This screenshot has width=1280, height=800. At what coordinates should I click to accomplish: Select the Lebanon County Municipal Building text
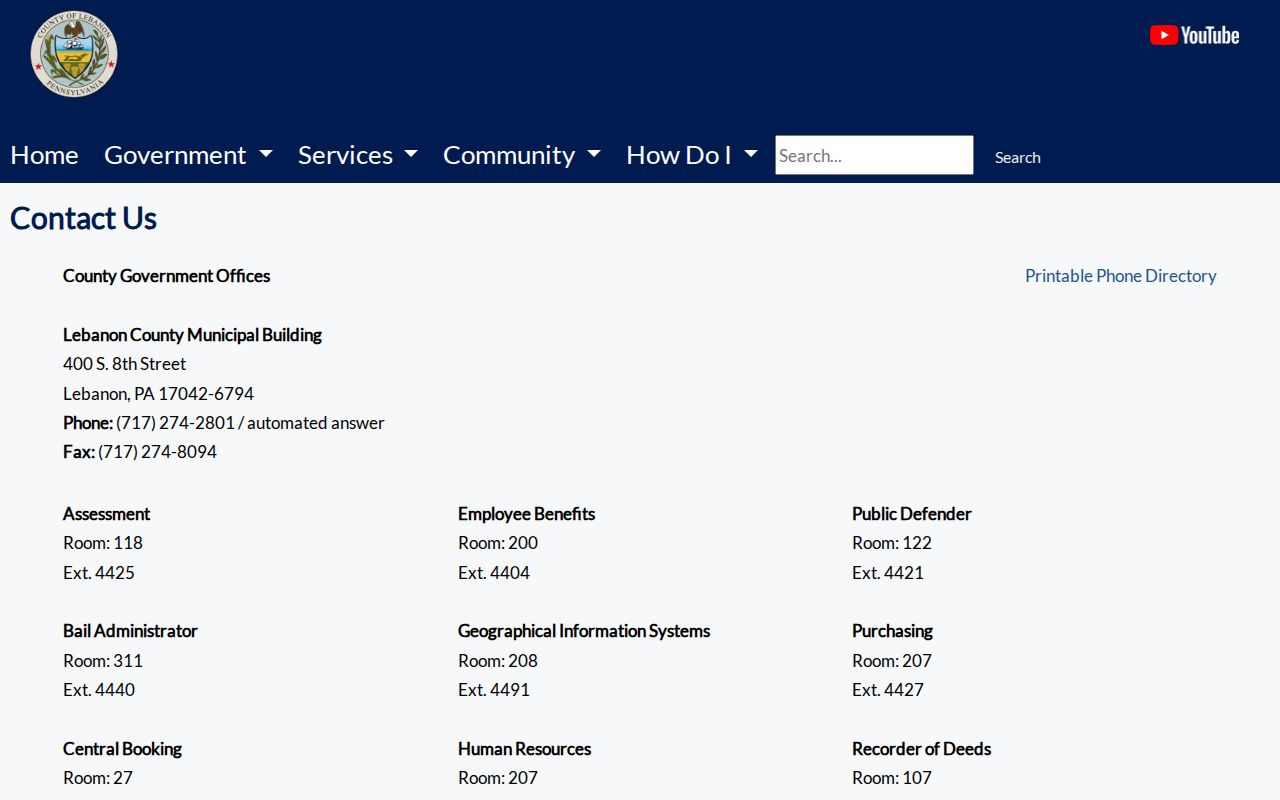(x=192, y=335)
